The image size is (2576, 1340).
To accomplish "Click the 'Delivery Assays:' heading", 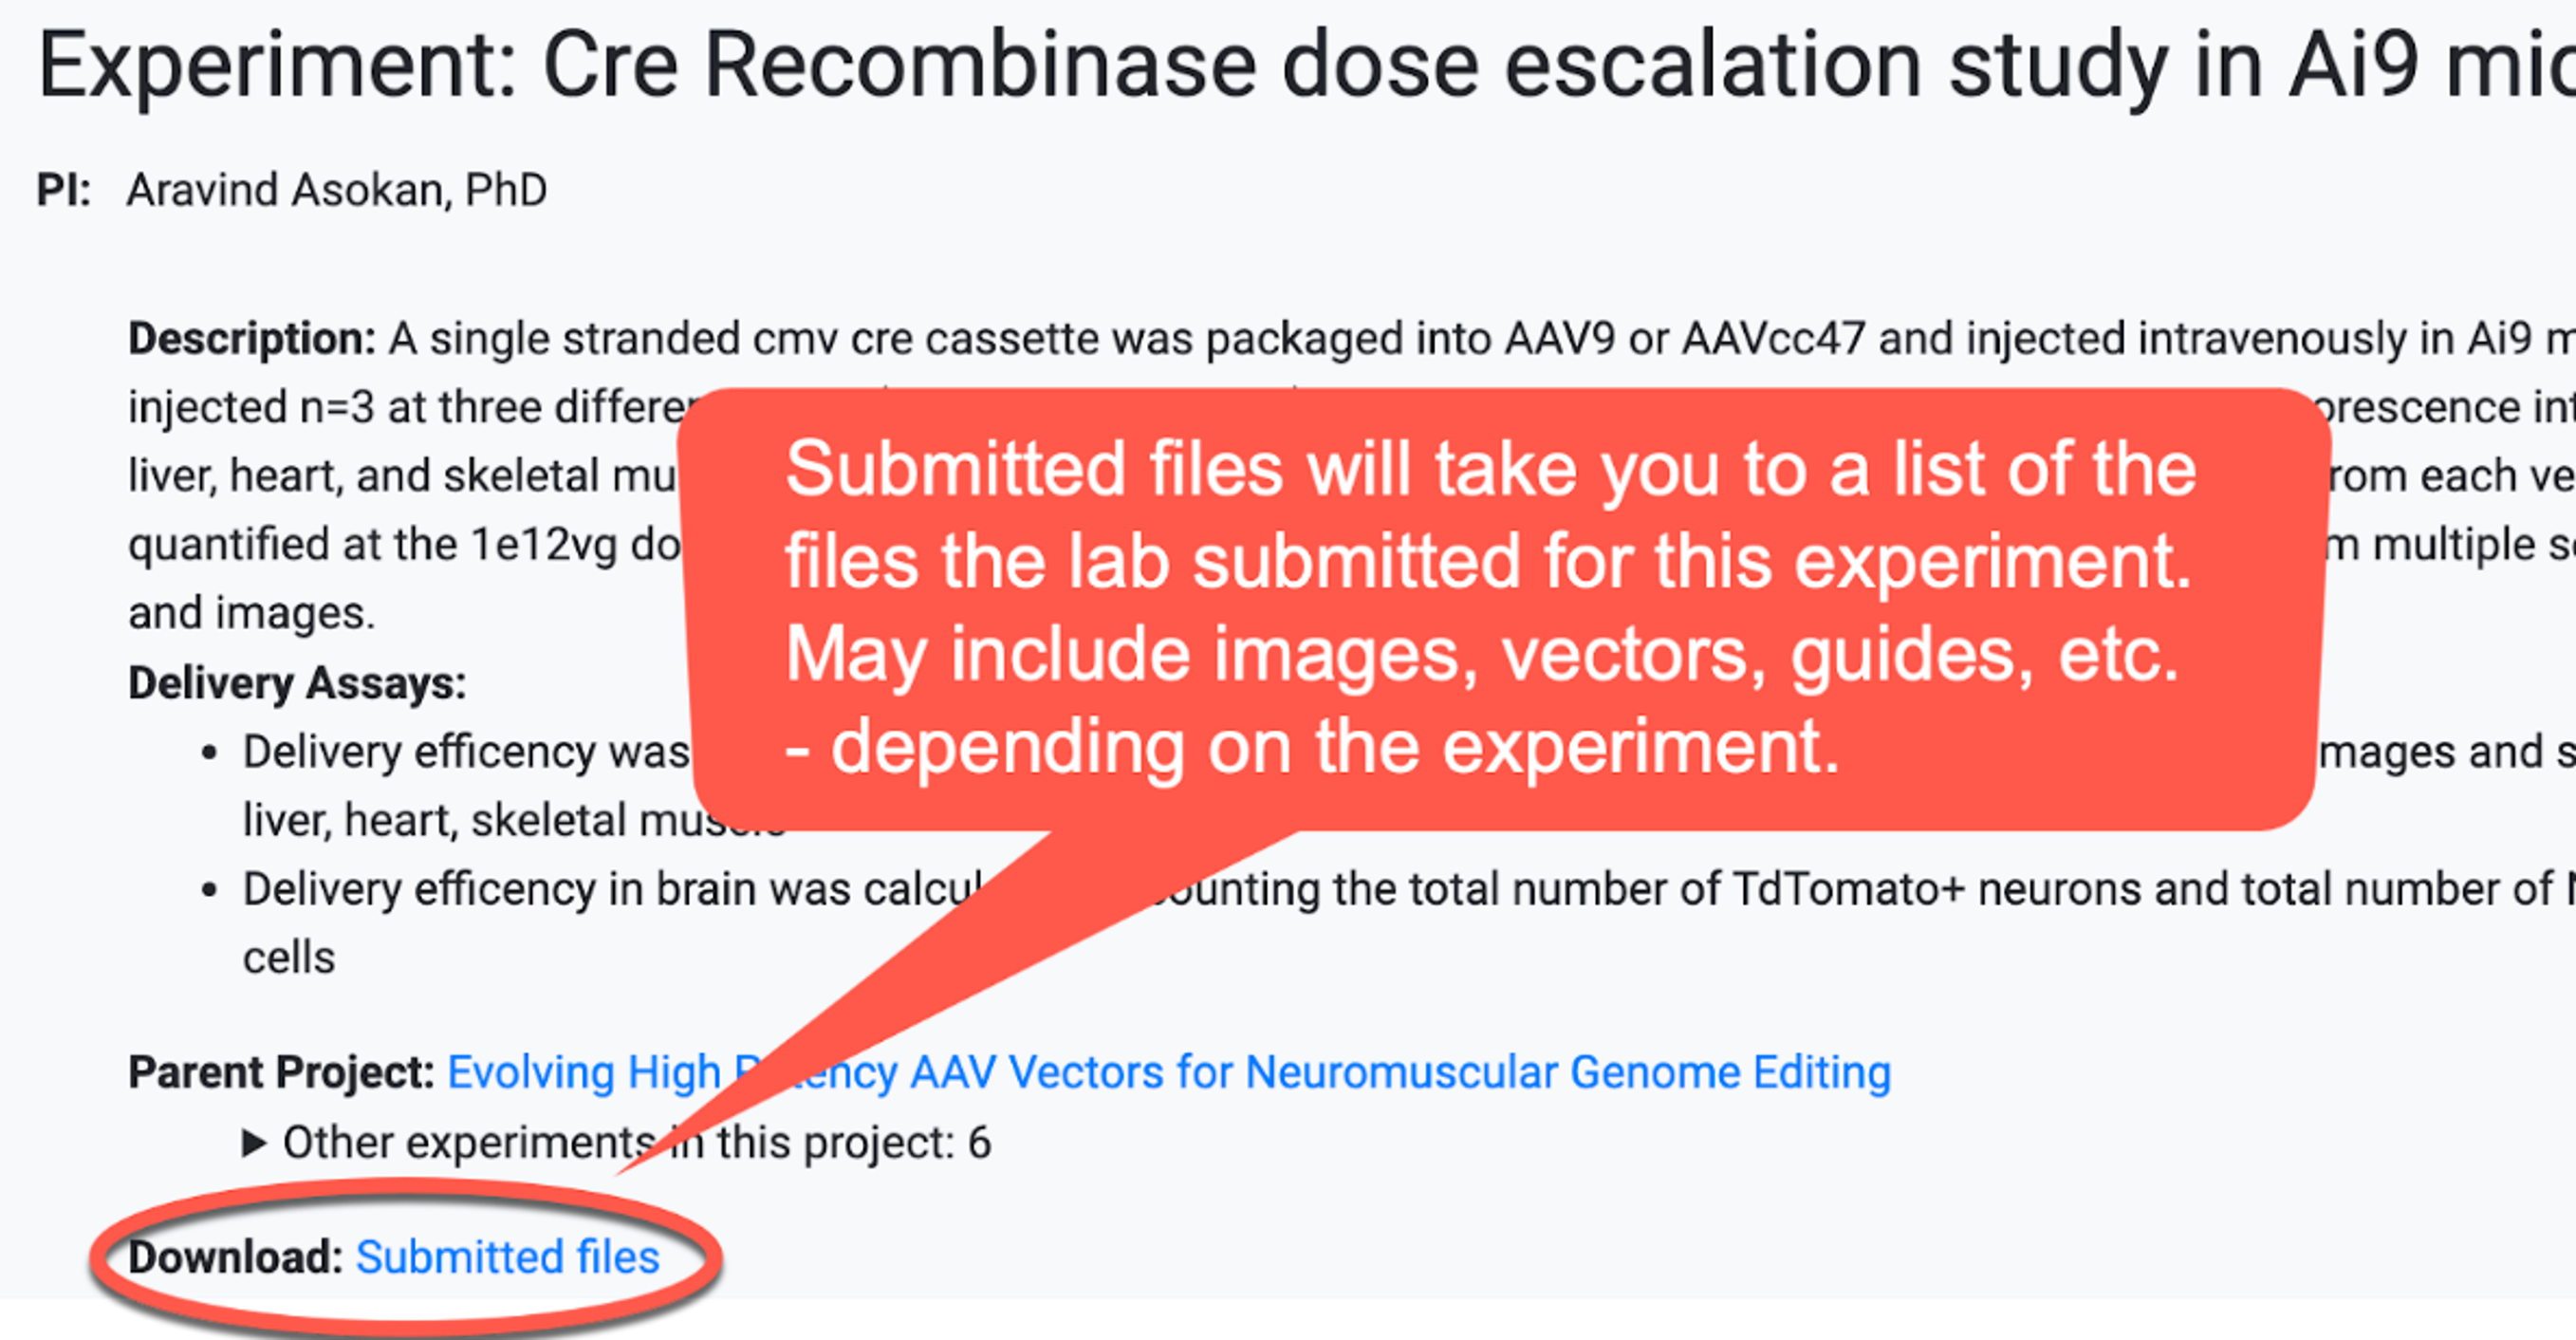I will click(x=297, y=684).
